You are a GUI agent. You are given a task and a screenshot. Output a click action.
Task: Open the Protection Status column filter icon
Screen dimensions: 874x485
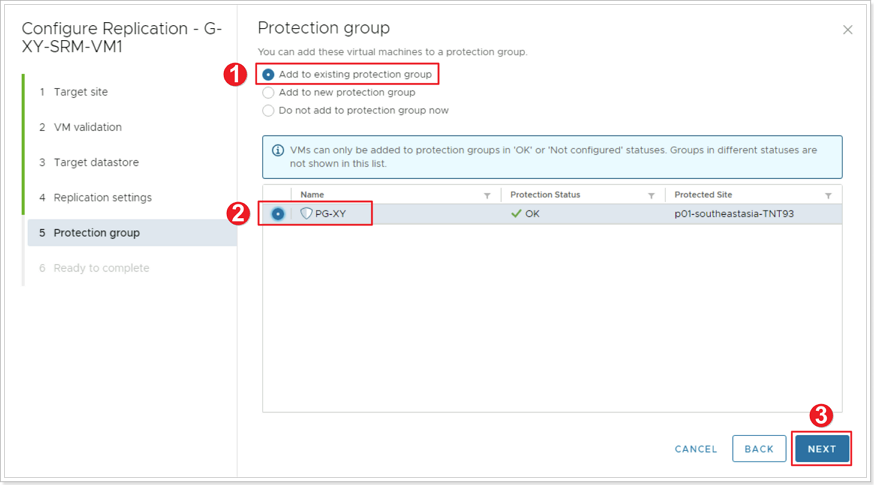651,195
